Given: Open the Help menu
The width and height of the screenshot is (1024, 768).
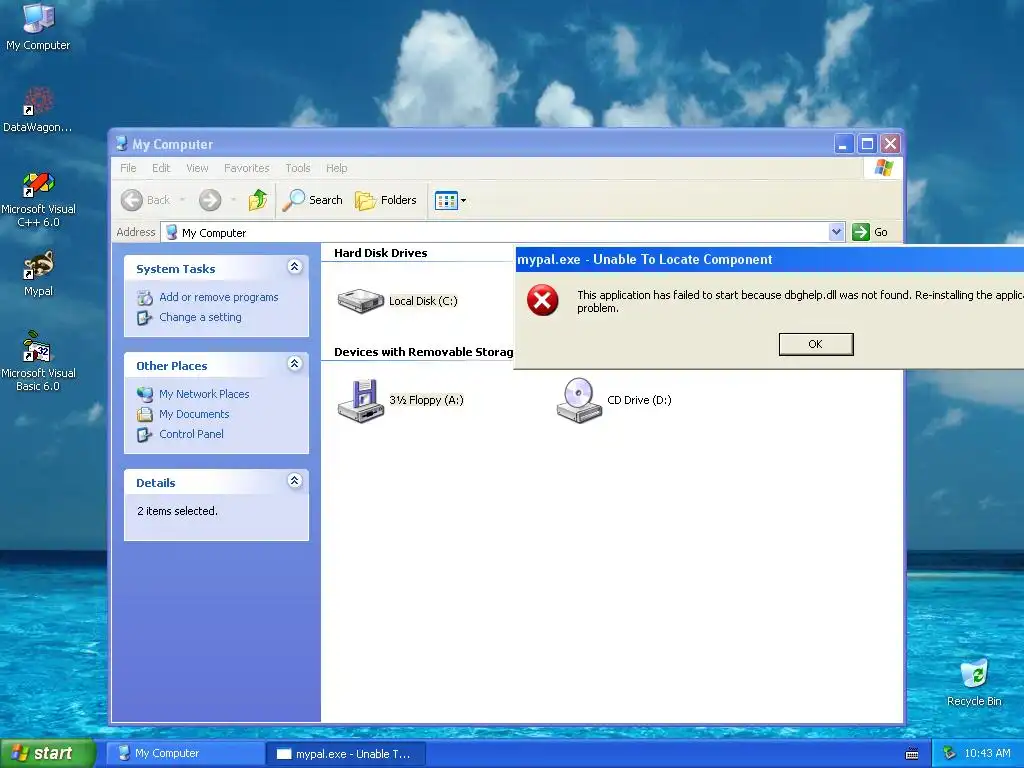Looking at the screenshot, I should [336, 168].
